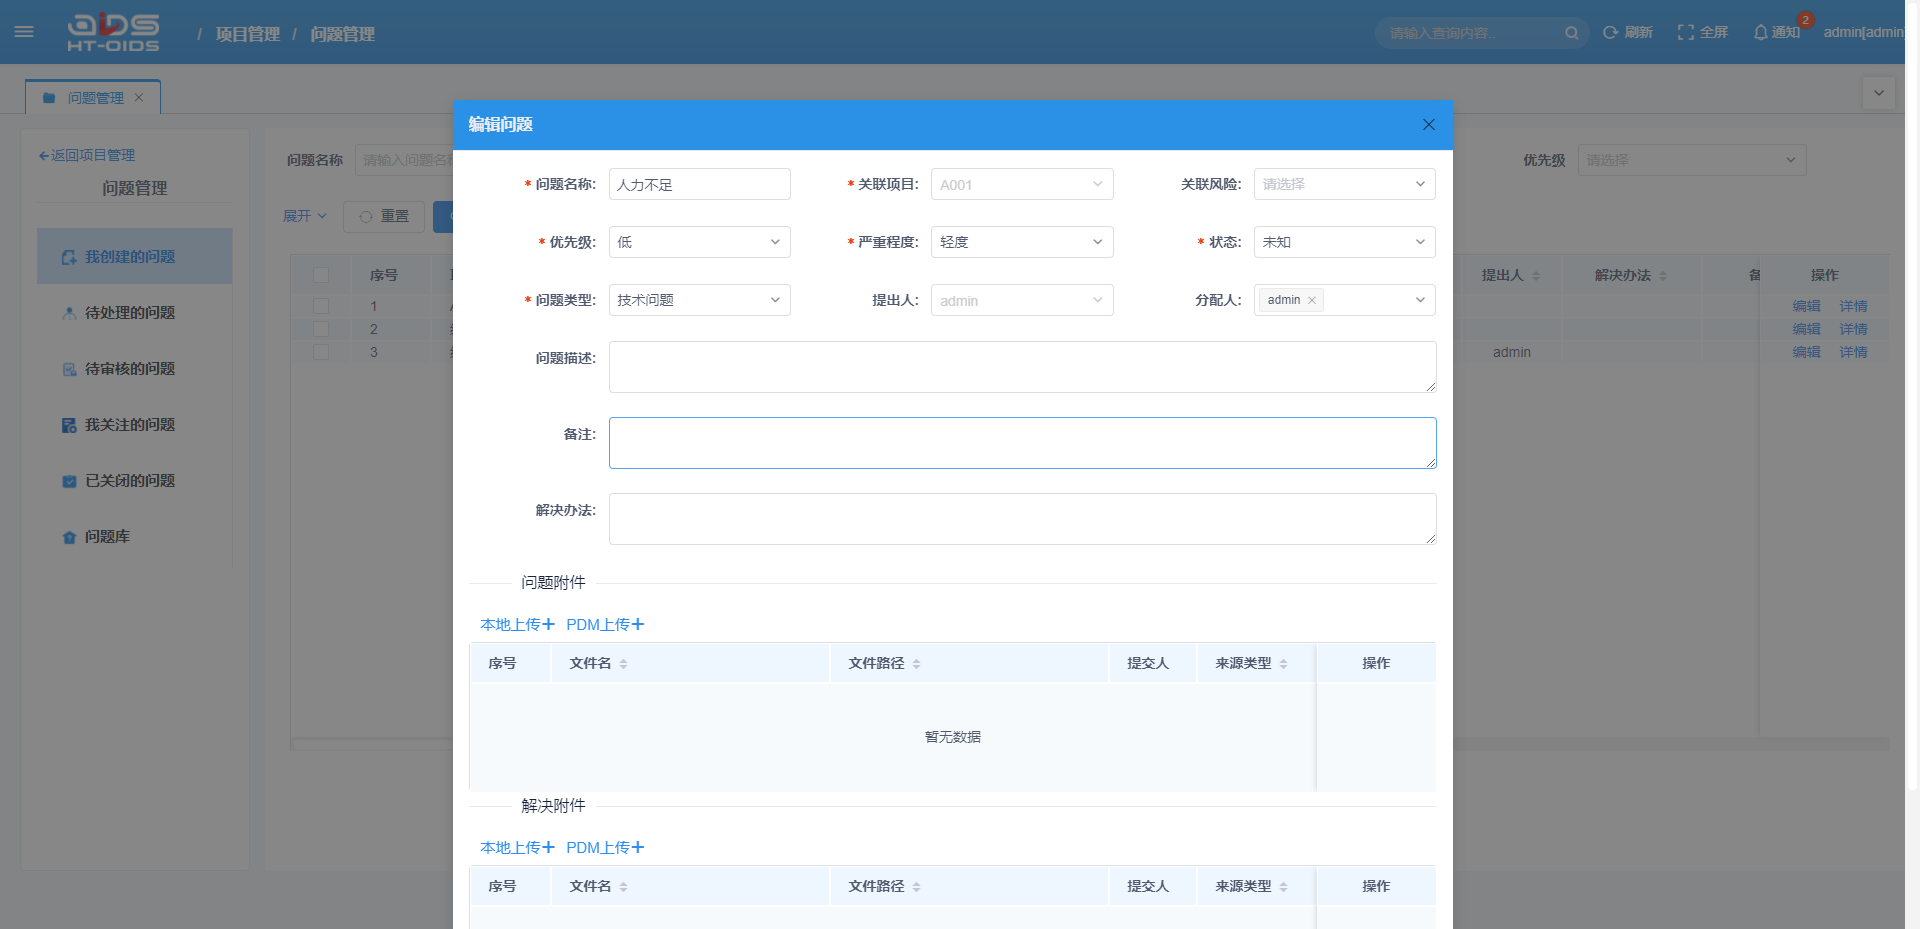Click the search magnifier icon
Screen dimensions: 1920x929
click(x=1571, y=33)
